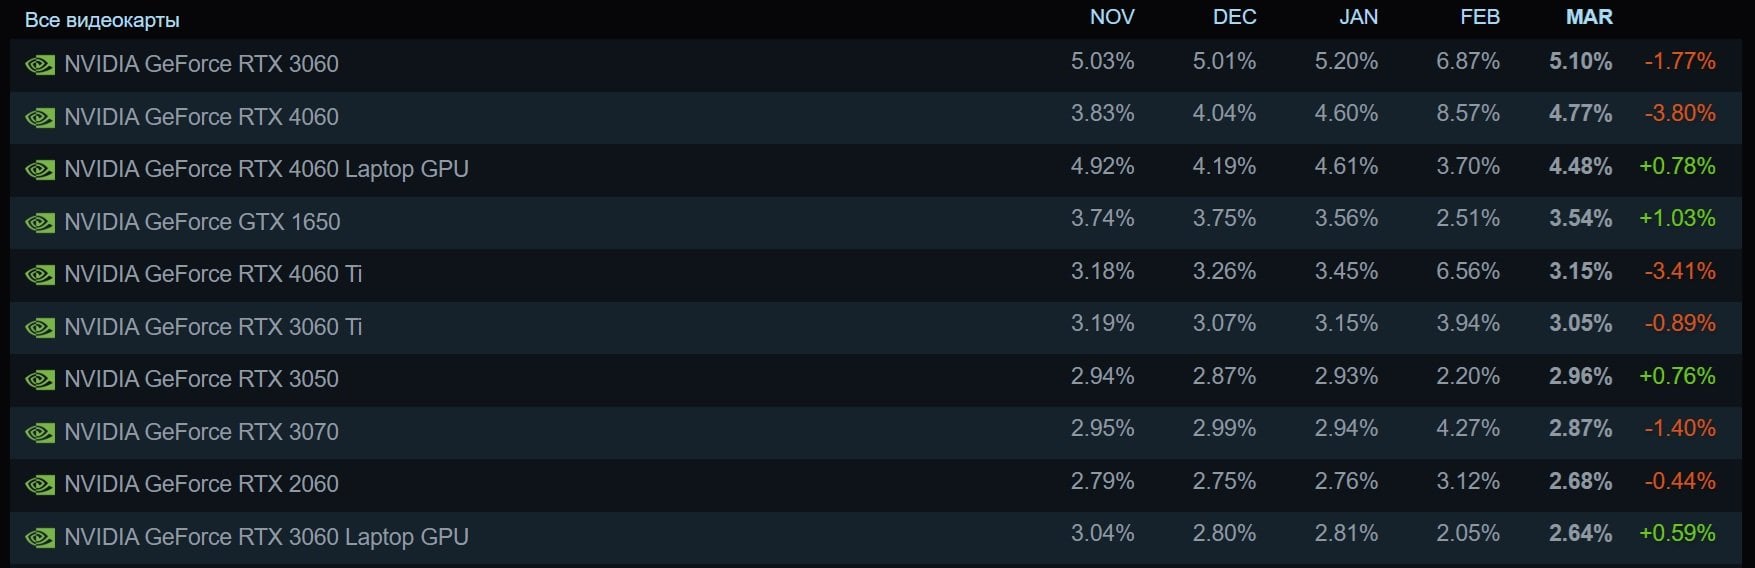The height and width of the screenshot is (568, 1755).
Task: Click the JAN column header
Action: point(1358,17)
